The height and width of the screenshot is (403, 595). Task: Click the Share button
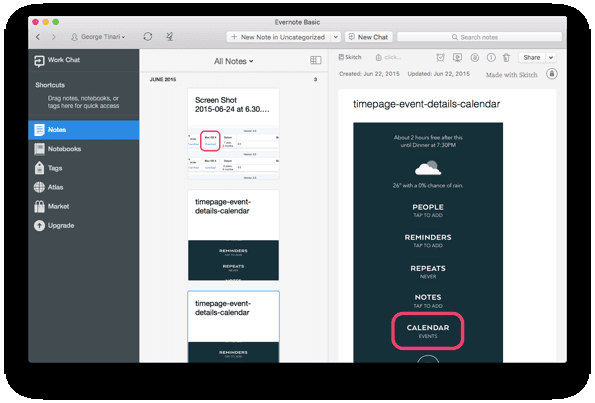click(x=532, y=58)
